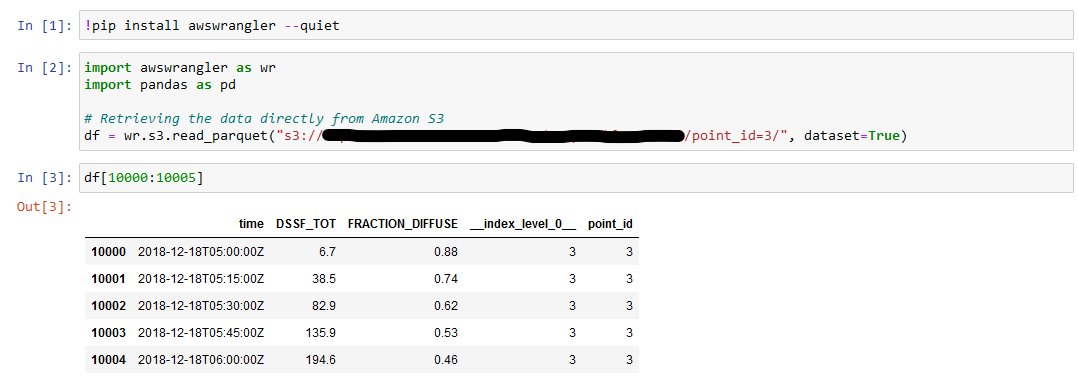1078x379 pixels.
Task: Click the 'Retrieving the data' comment line
Action: tap(264, 118)
